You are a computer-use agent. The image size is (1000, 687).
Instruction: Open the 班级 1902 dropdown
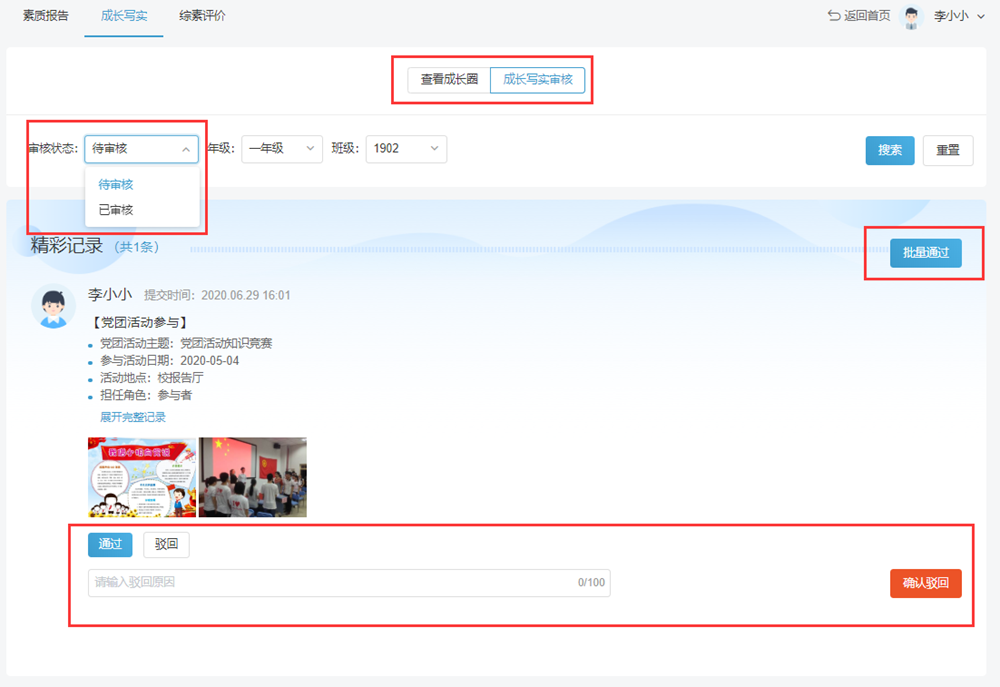tap(406, 149)
